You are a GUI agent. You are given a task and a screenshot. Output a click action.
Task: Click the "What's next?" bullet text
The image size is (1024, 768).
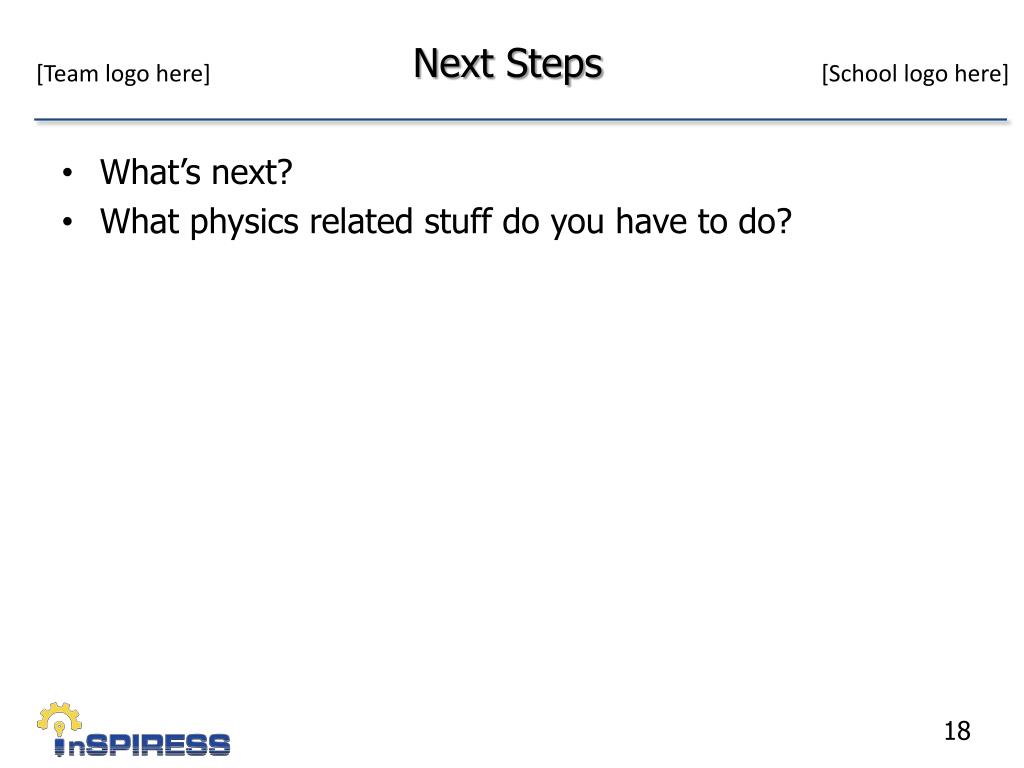tap(196, 172)
